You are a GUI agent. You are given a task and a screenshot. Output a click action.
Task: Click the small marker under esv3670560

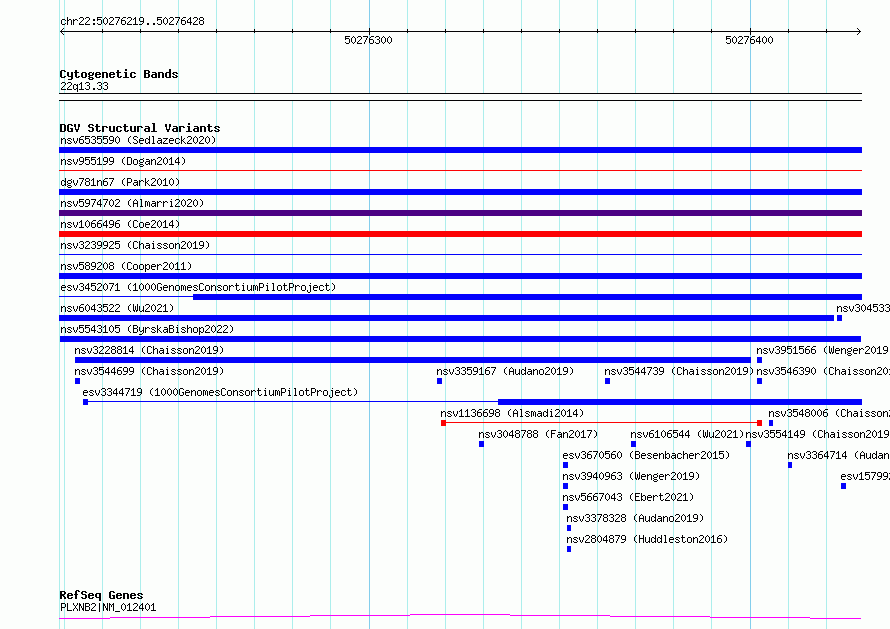coord(565,465)
